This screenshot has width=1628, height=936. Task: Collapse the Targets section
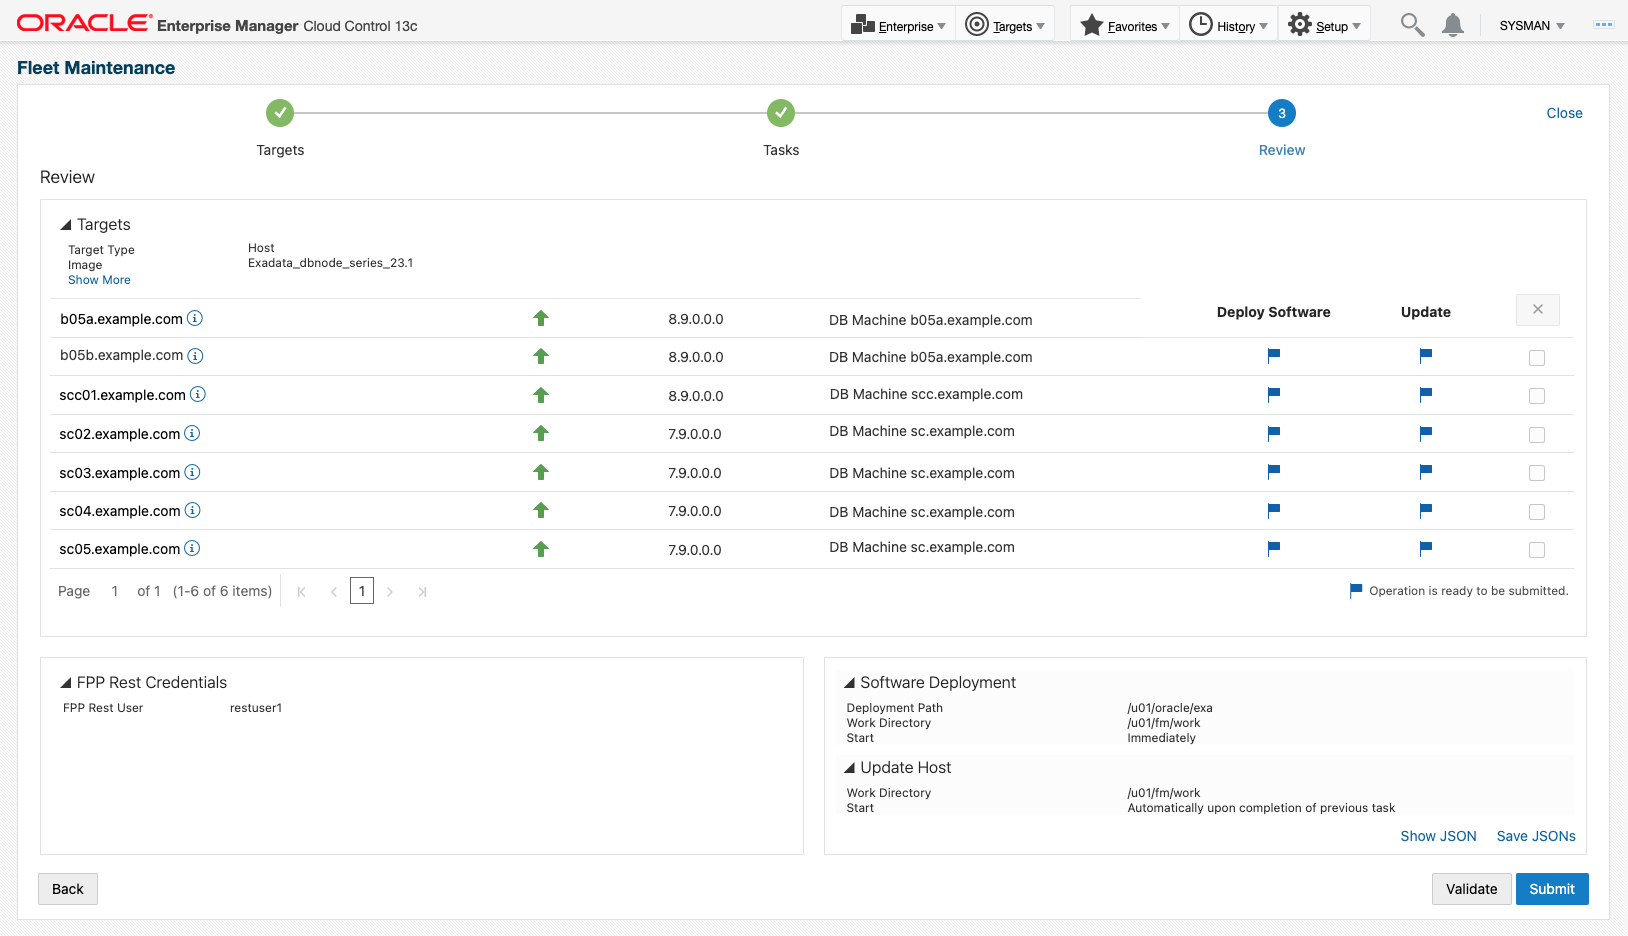coord(66,225)
